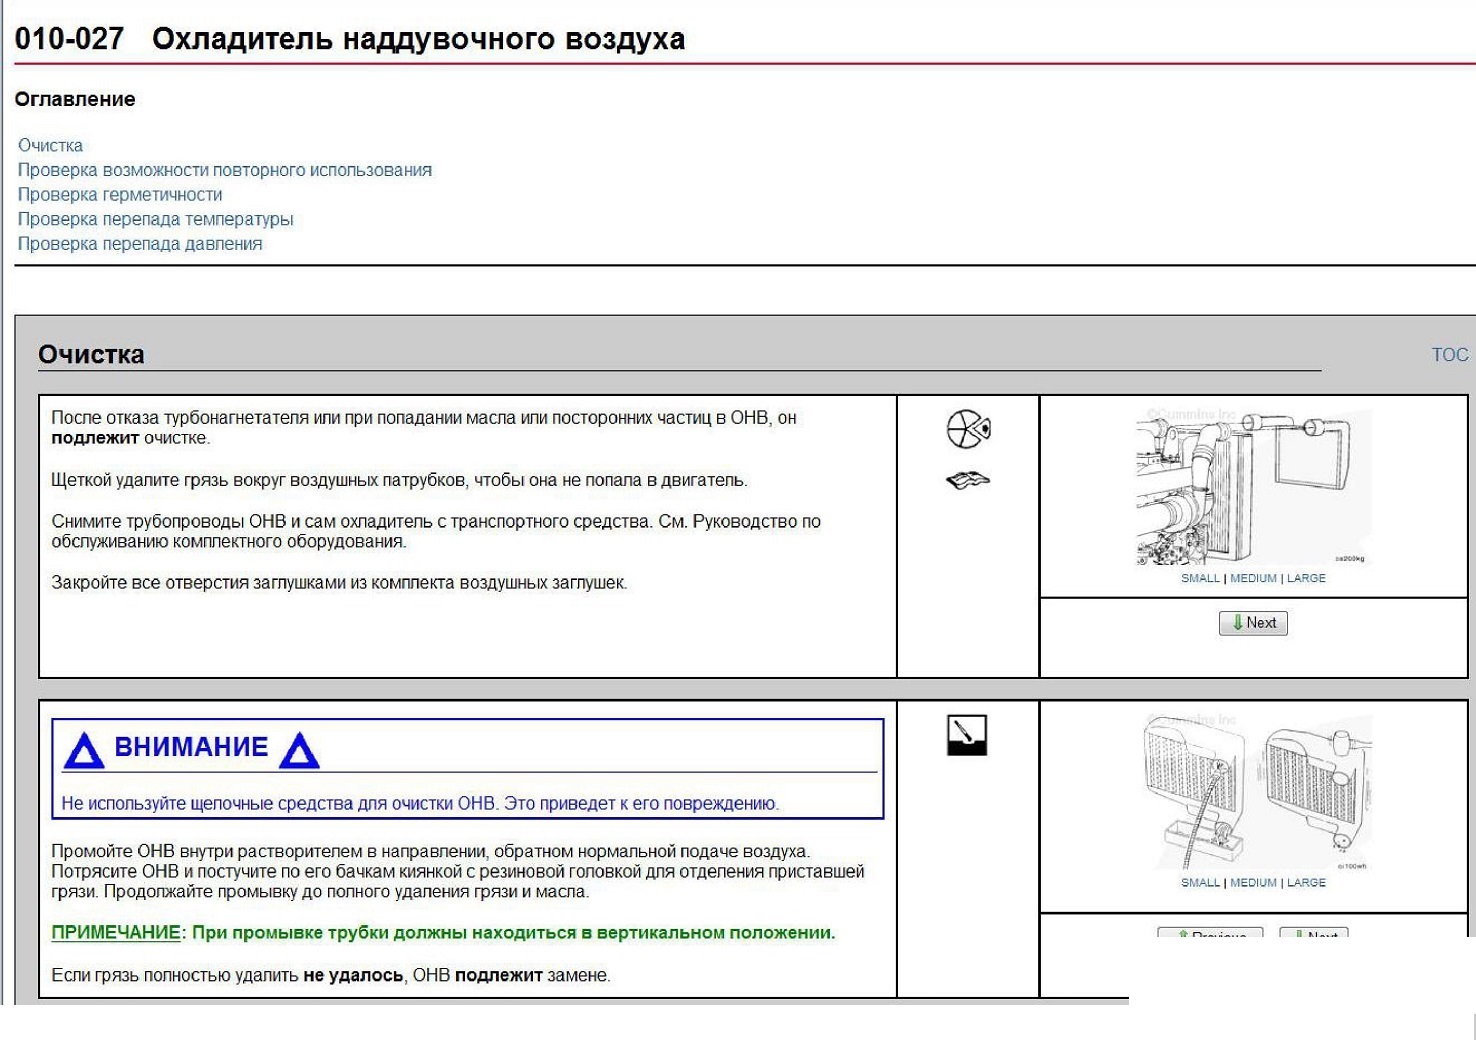Click paragraph starting Снимите трубопроводы ОНВ
Viewport: 1476px width, 1040px height.
click(x=436, y=532)
